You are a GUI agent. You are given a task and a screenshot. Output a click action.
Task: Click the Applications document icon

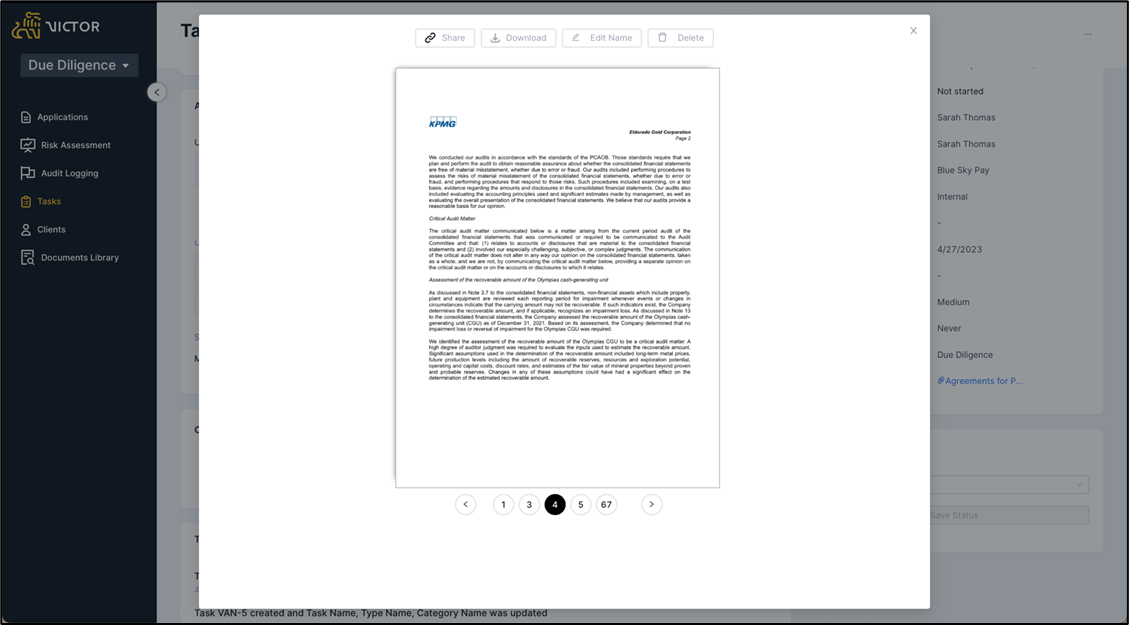tap(26, 117)
